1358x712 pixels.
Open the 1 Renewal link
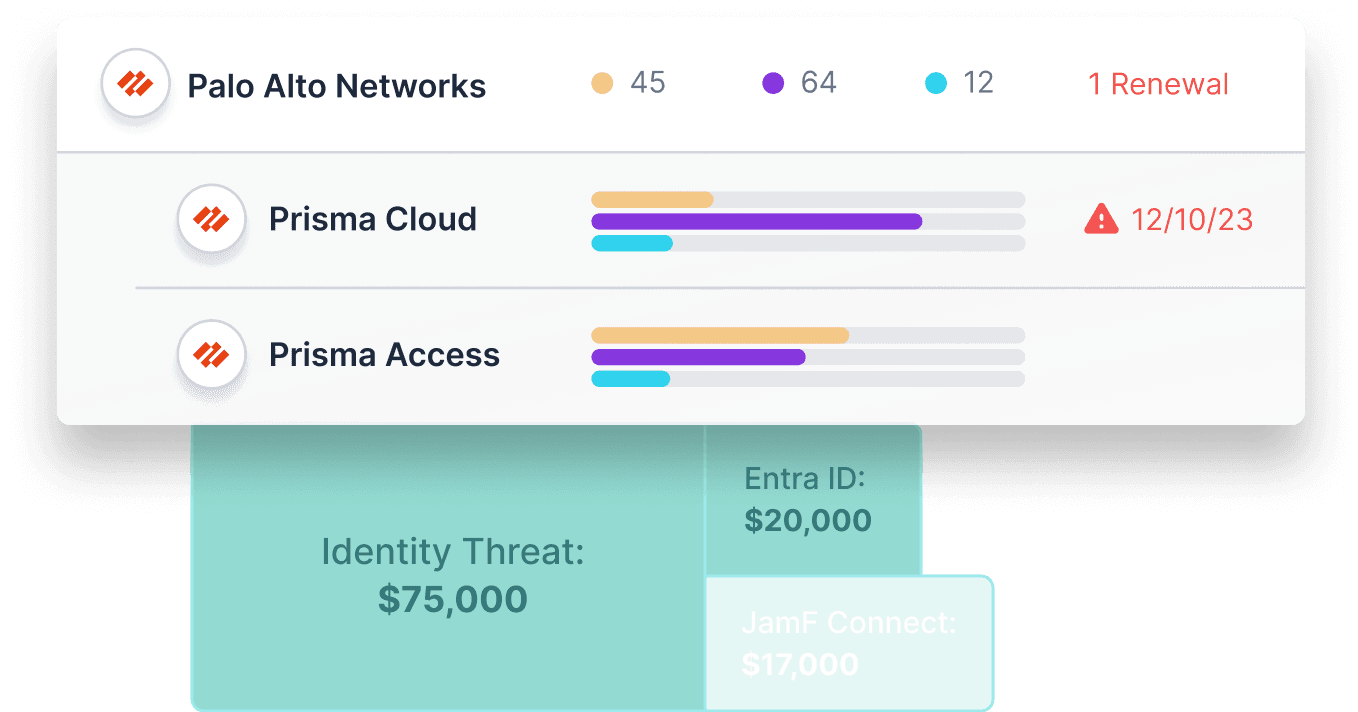click(x=1158, y=84)
